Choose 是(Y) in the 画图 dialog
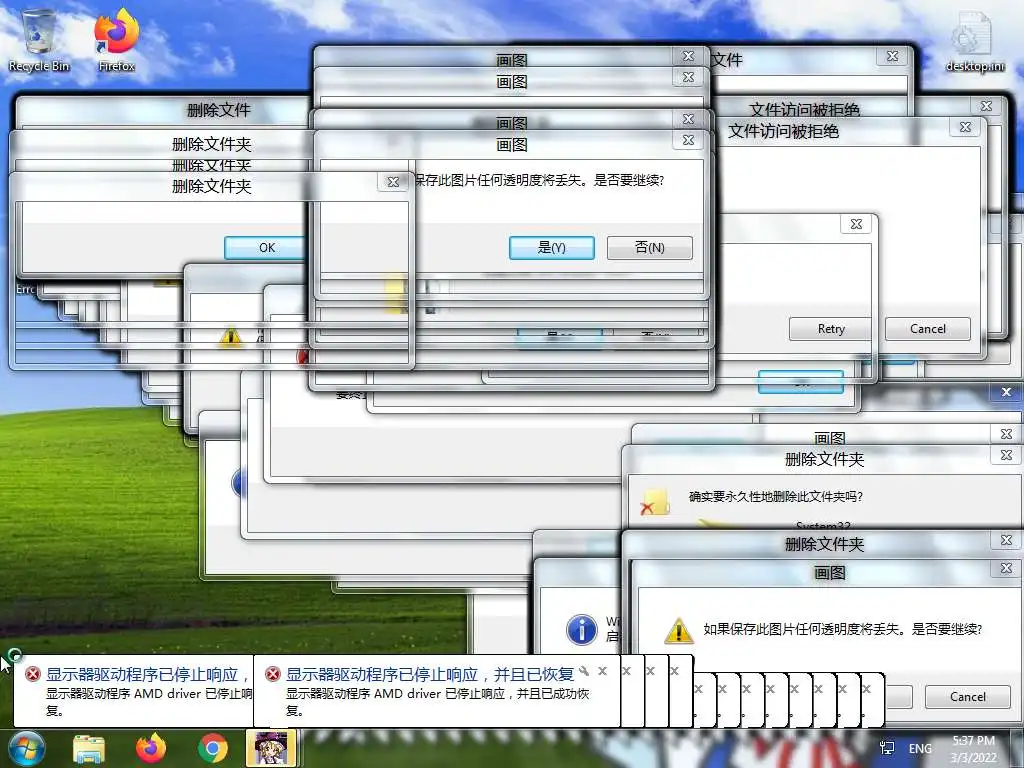 coord(552,248)
